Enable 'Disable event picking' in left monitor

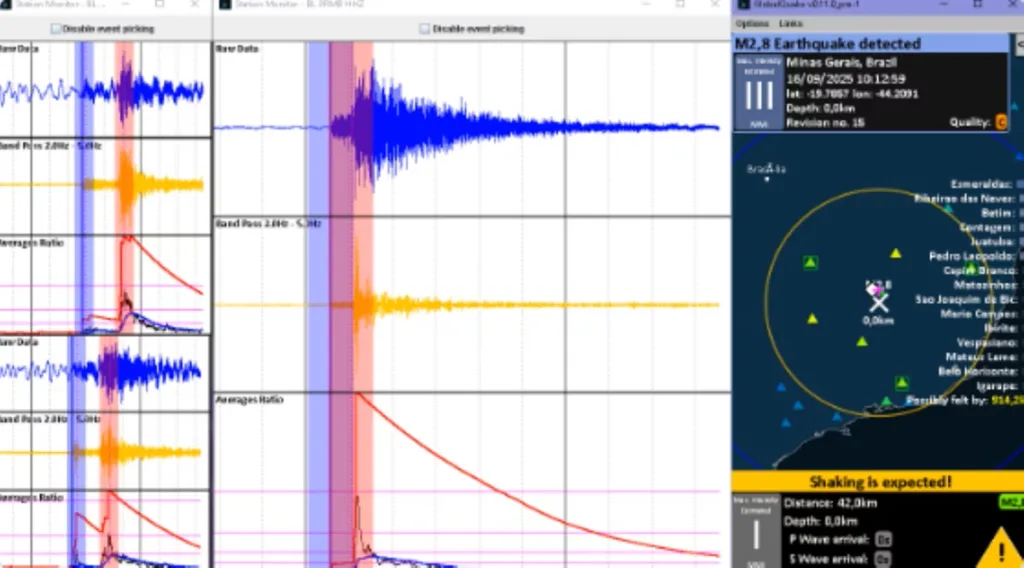56,29
